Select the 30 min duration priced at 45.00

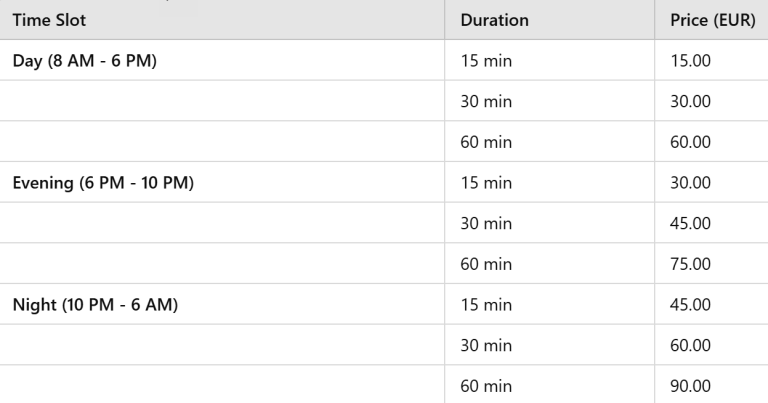click(x=485, y=223)
